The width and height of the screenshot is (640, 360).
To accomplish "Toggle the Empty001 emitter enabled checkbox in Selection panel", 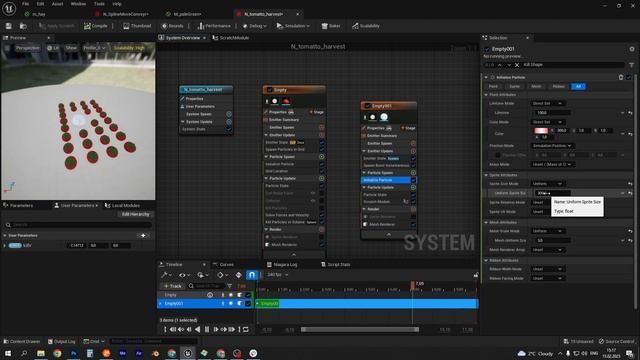I will click(x=487, y=49).
